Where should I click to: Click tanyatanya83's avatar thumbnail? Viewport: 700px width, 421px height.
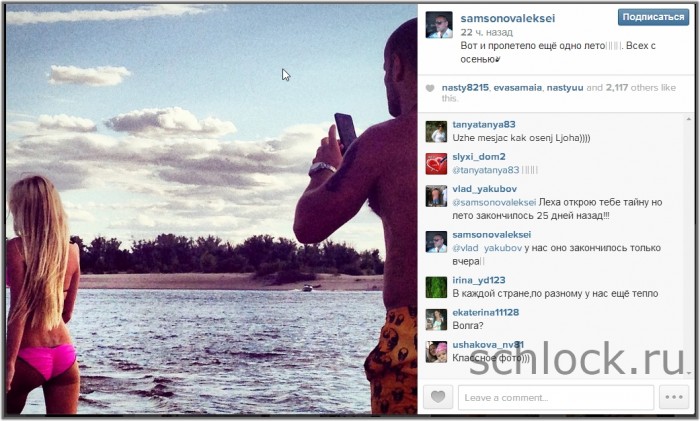[x=436, y=132]
